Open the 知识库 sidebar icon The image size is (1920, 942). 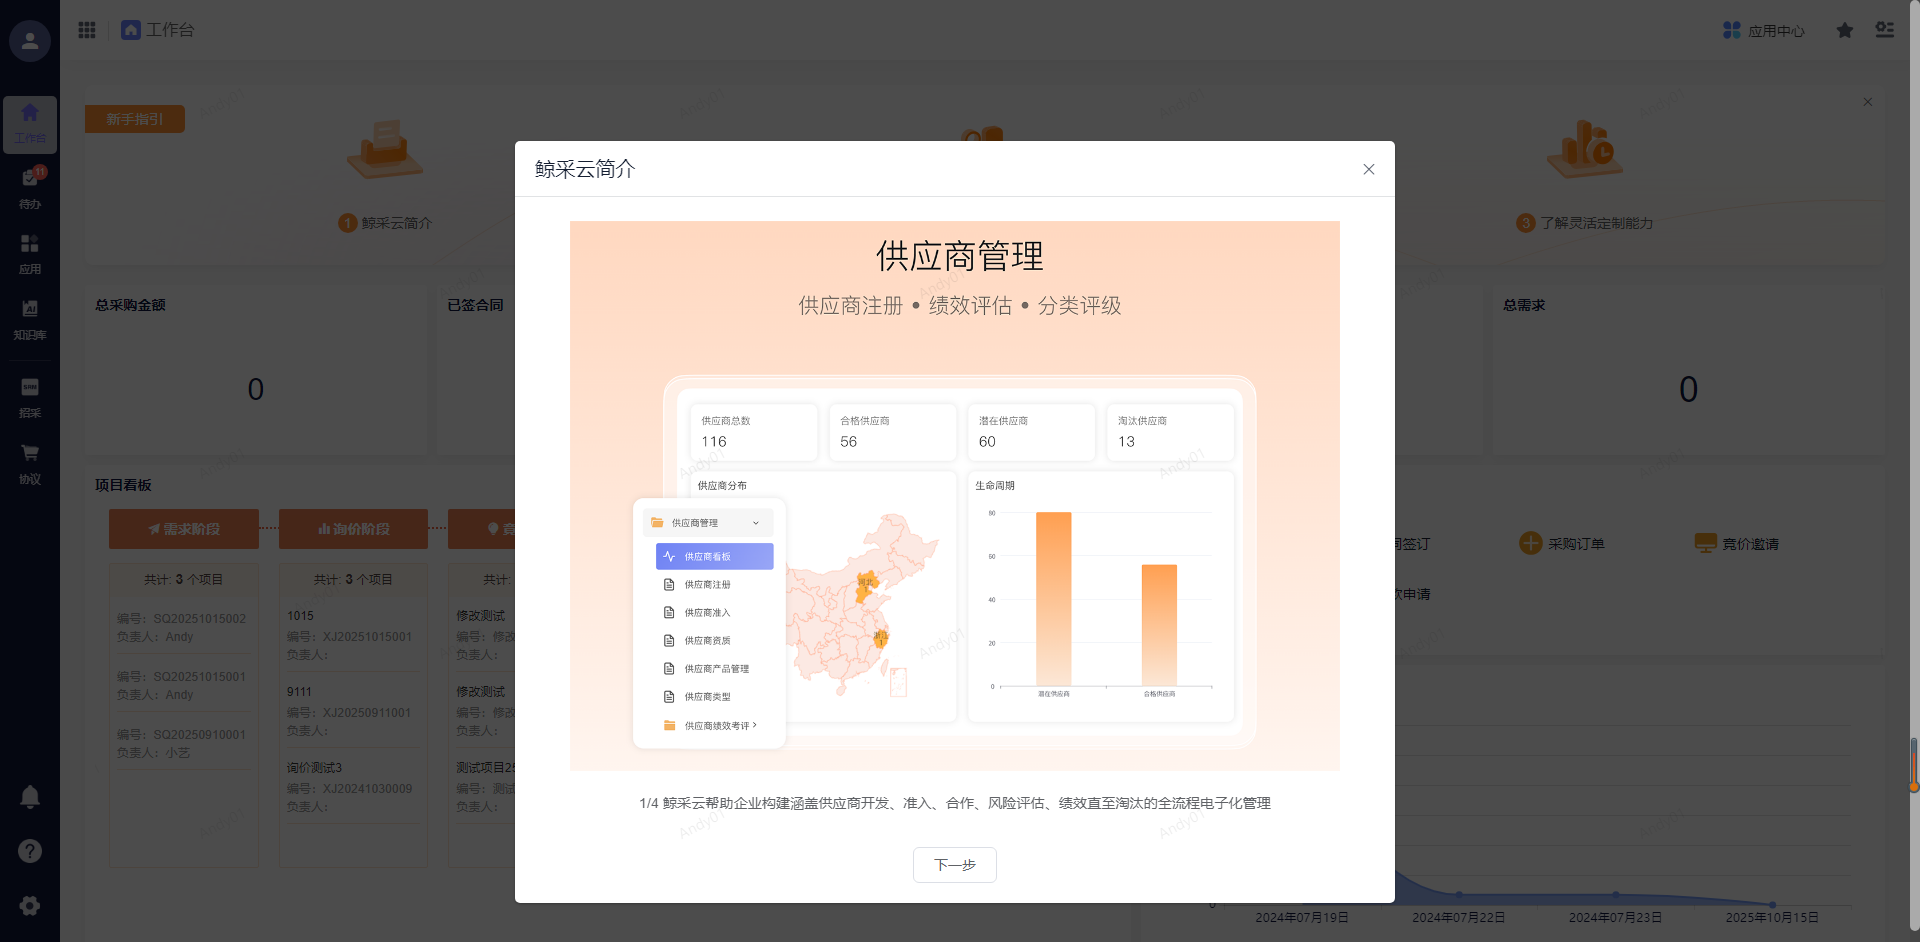click(30, 319)
